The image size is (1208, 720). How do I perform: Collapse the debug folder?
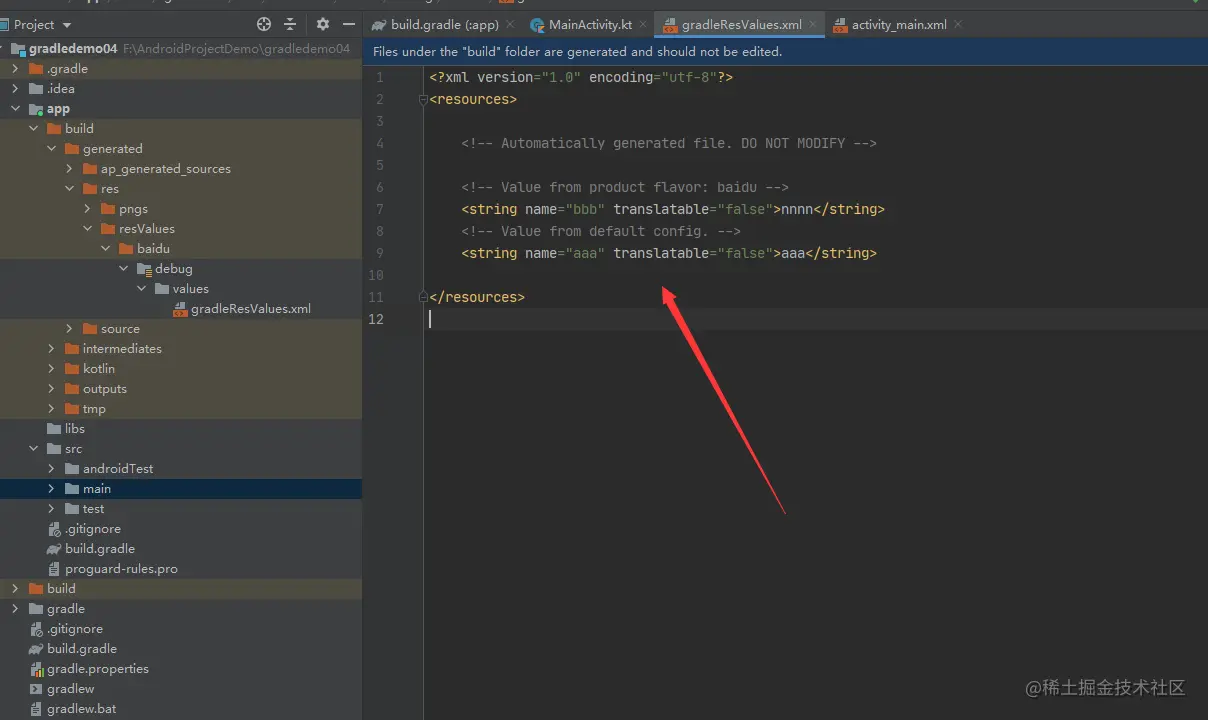(123, 269)
